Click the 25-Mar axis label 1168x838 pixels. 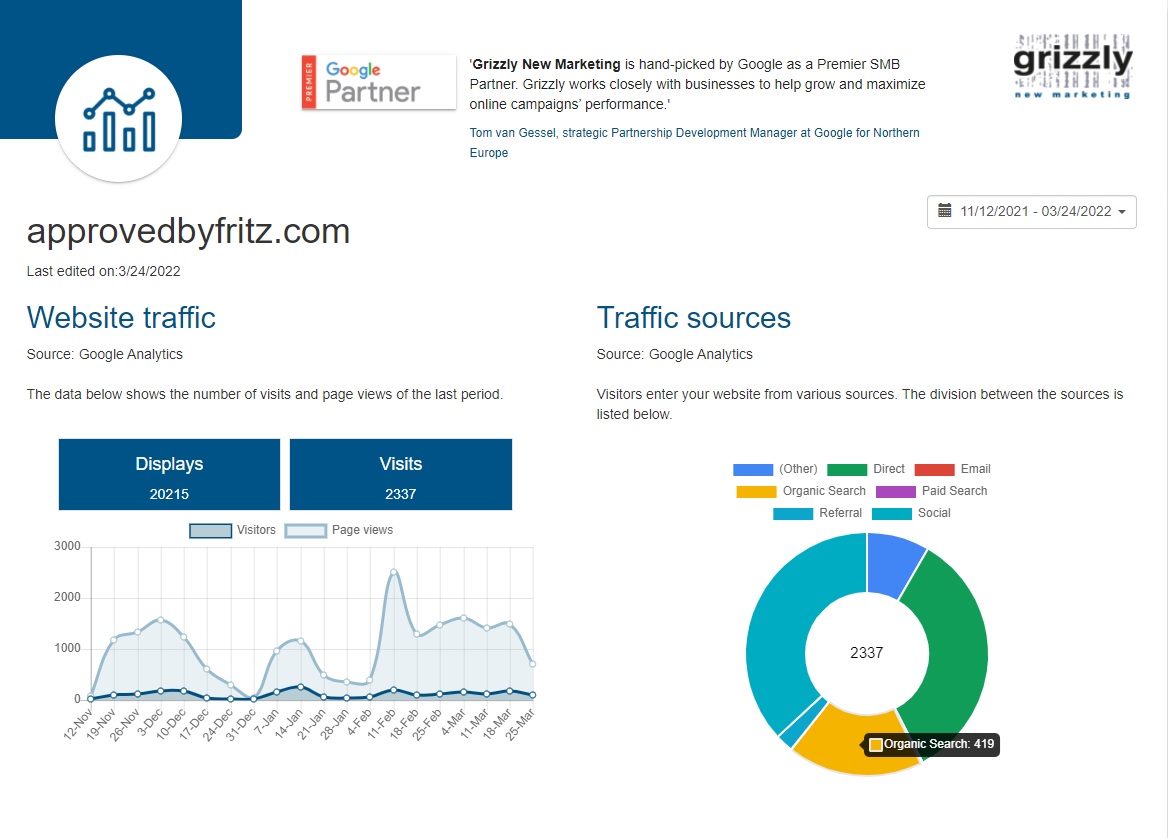[520, 724]
